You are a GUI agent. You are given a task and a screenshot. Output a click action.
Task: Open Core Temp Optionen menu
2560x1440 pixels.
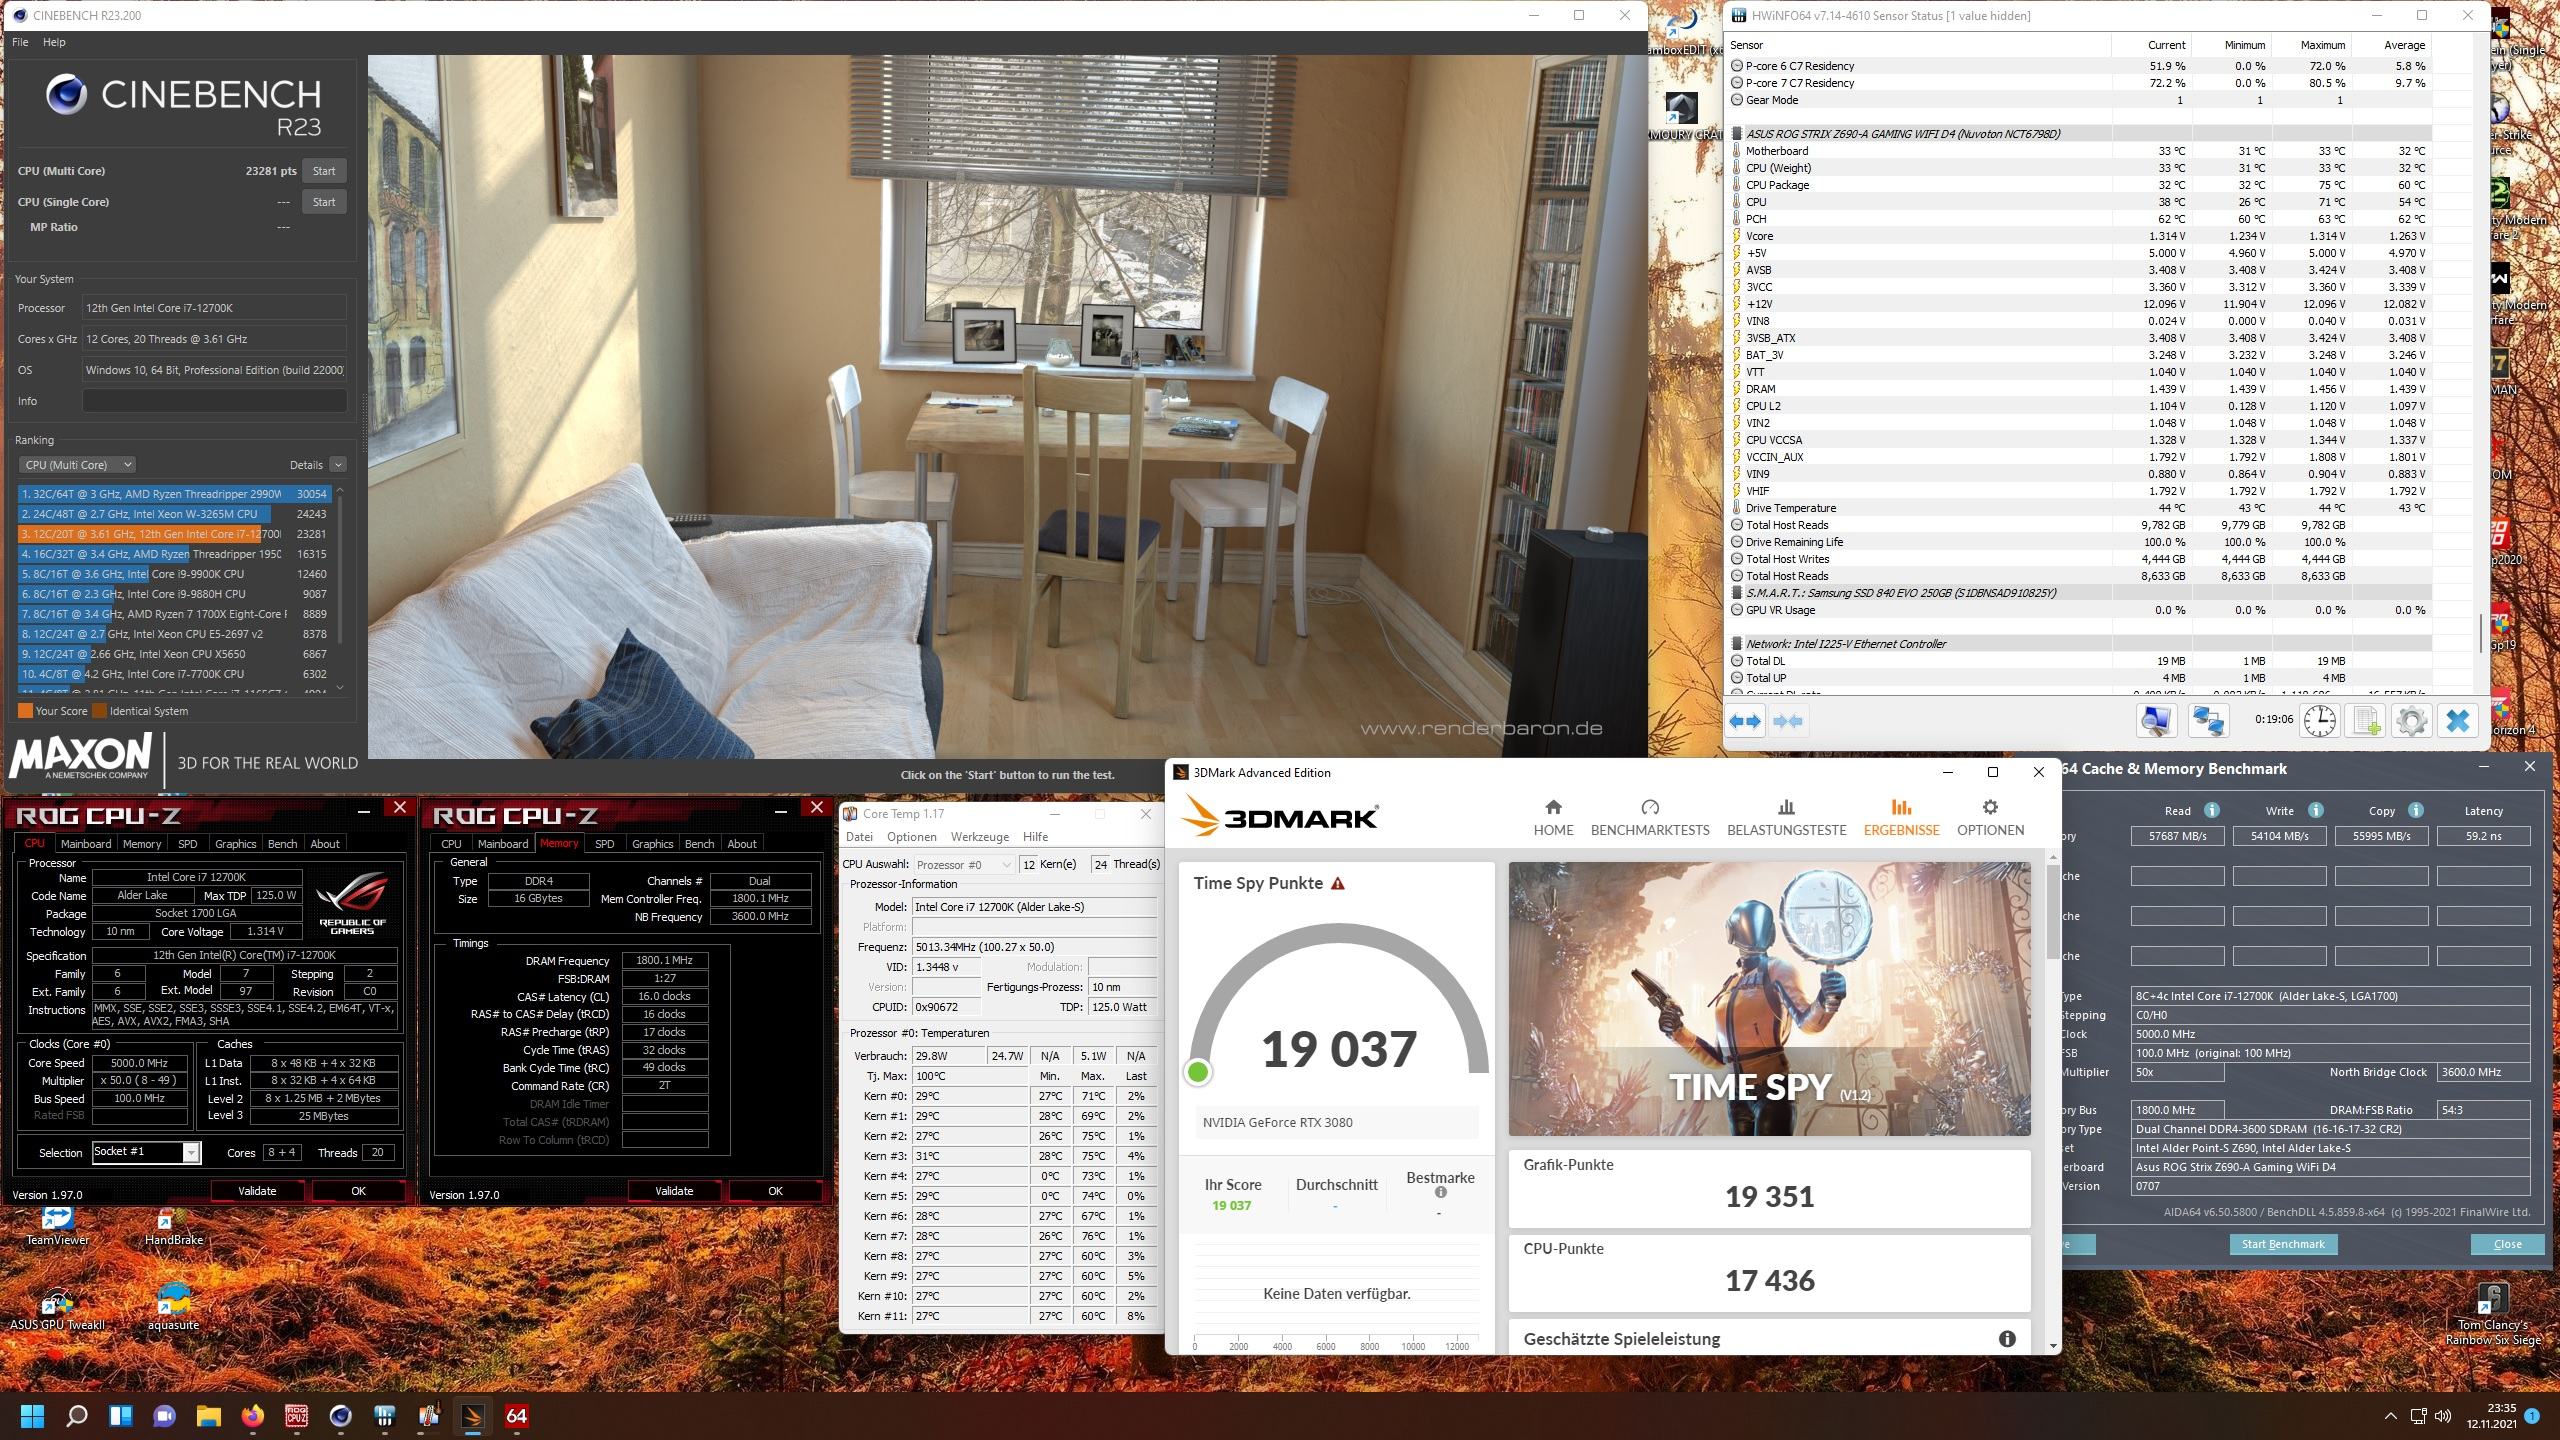[911, 837]
